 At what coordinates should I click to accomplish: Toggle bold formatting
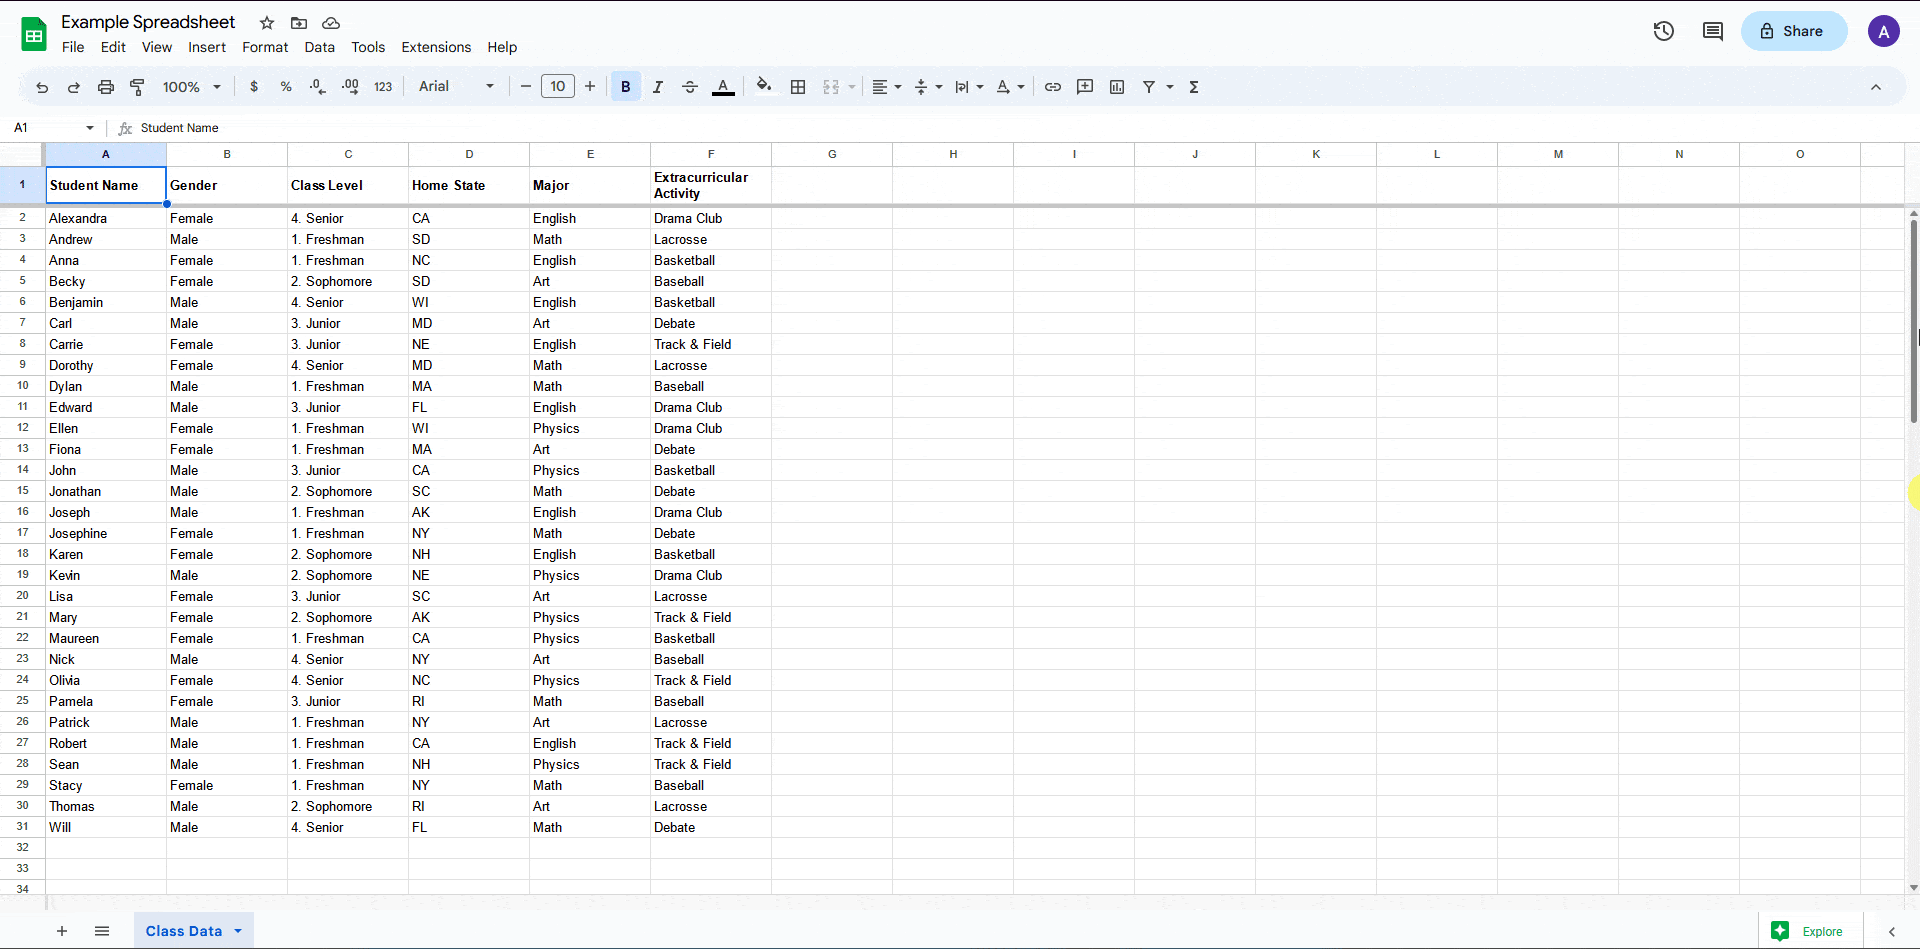coord(624,87)
